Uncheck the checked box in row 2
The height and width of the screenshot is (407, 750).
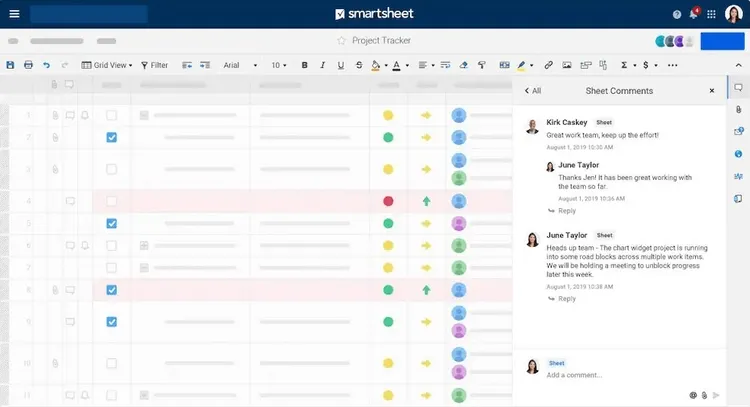coord(111,137)
